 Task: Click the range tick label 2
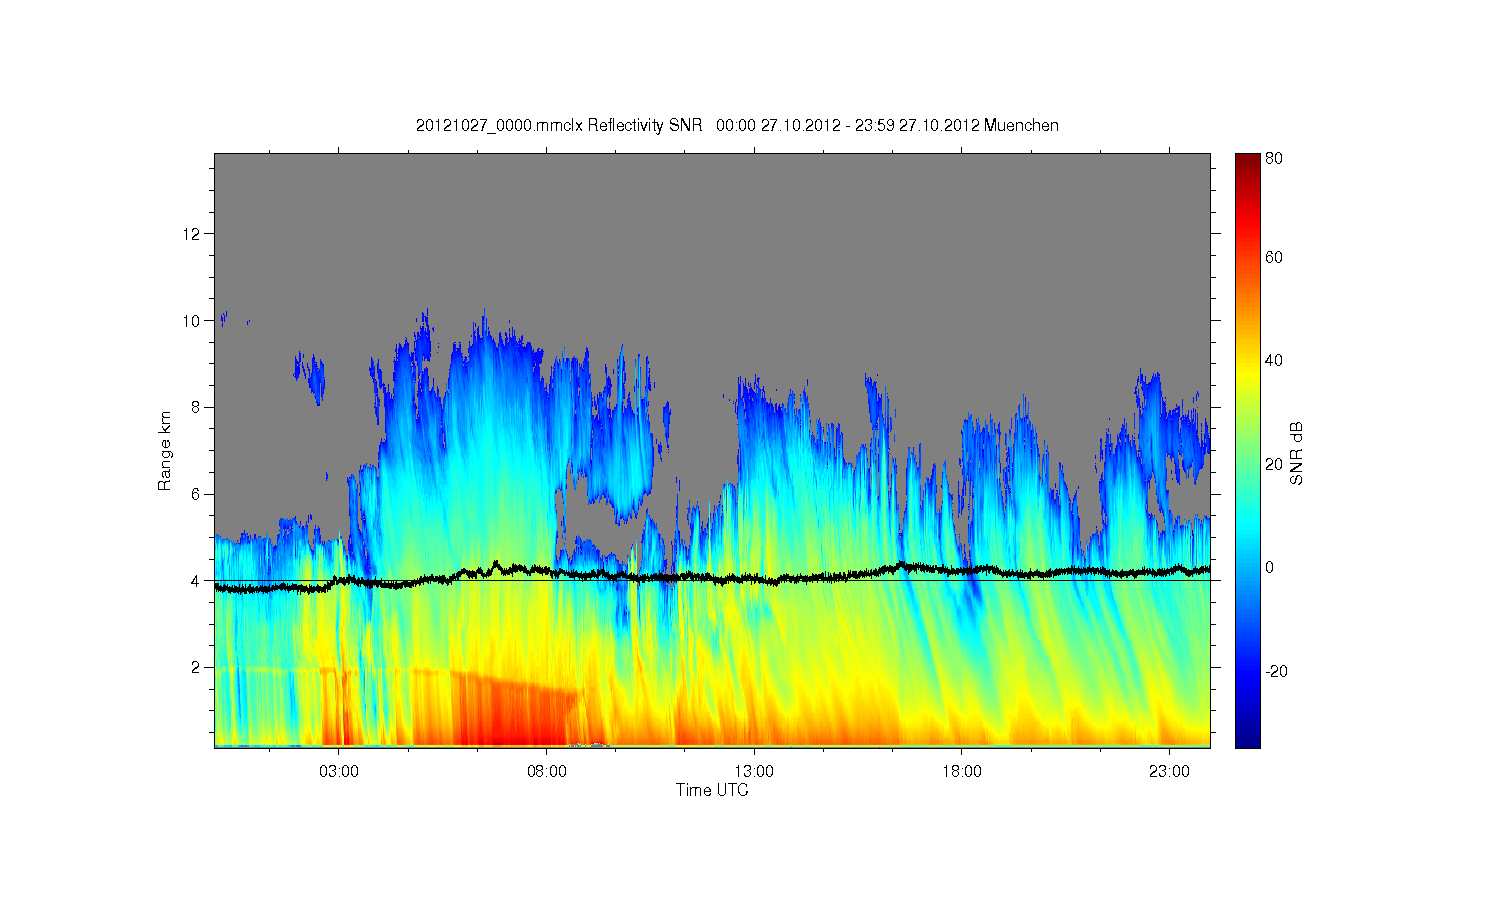click(x=197, y=667)
